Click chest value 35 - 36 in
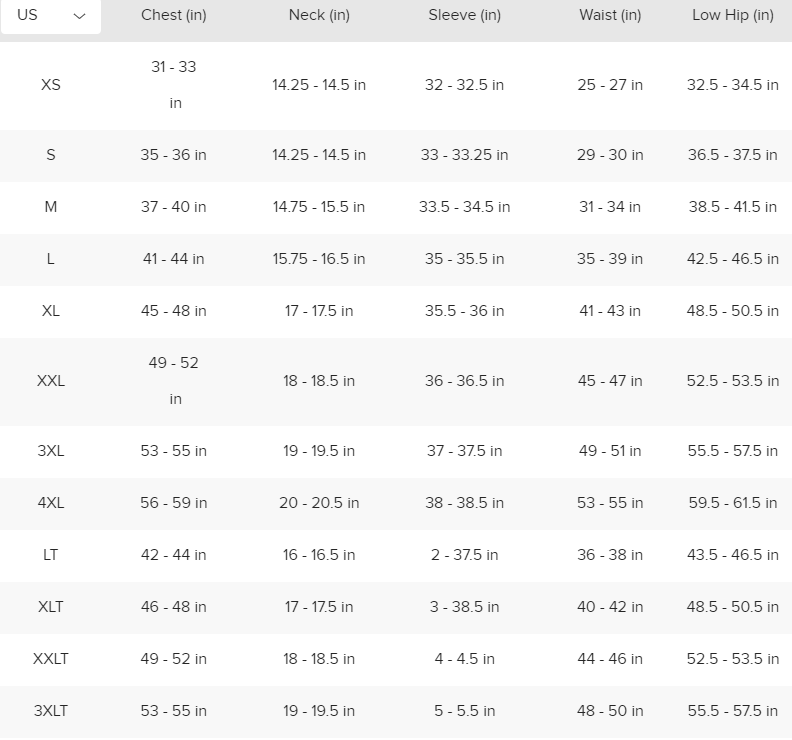 174,155
